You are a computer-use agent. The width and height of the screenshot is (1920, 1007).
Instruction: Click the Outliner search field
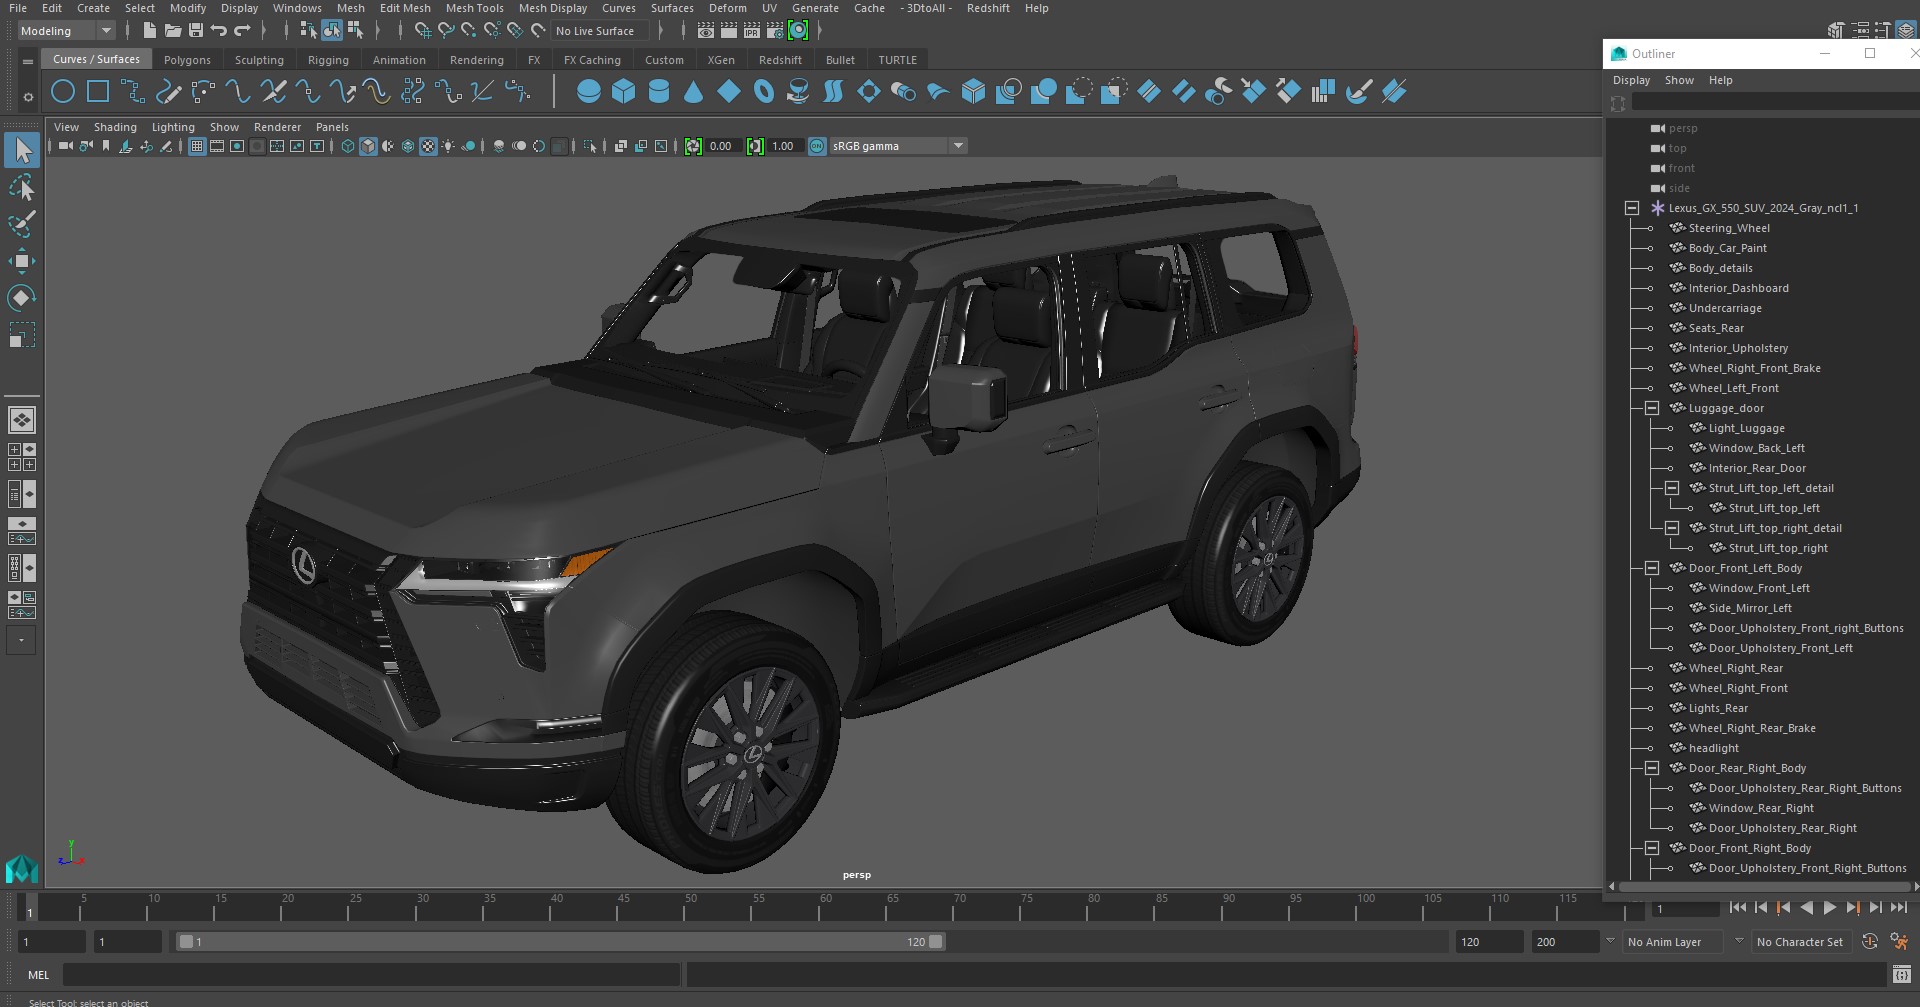(x=1774, y=103)
